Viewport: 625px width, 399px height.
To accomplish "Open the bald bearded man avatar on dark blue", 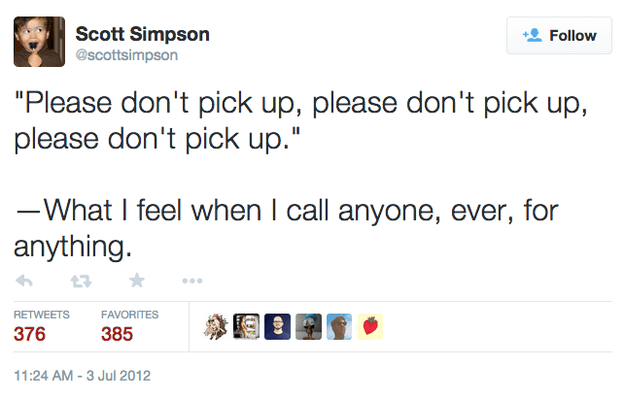I will click(277, 327).
